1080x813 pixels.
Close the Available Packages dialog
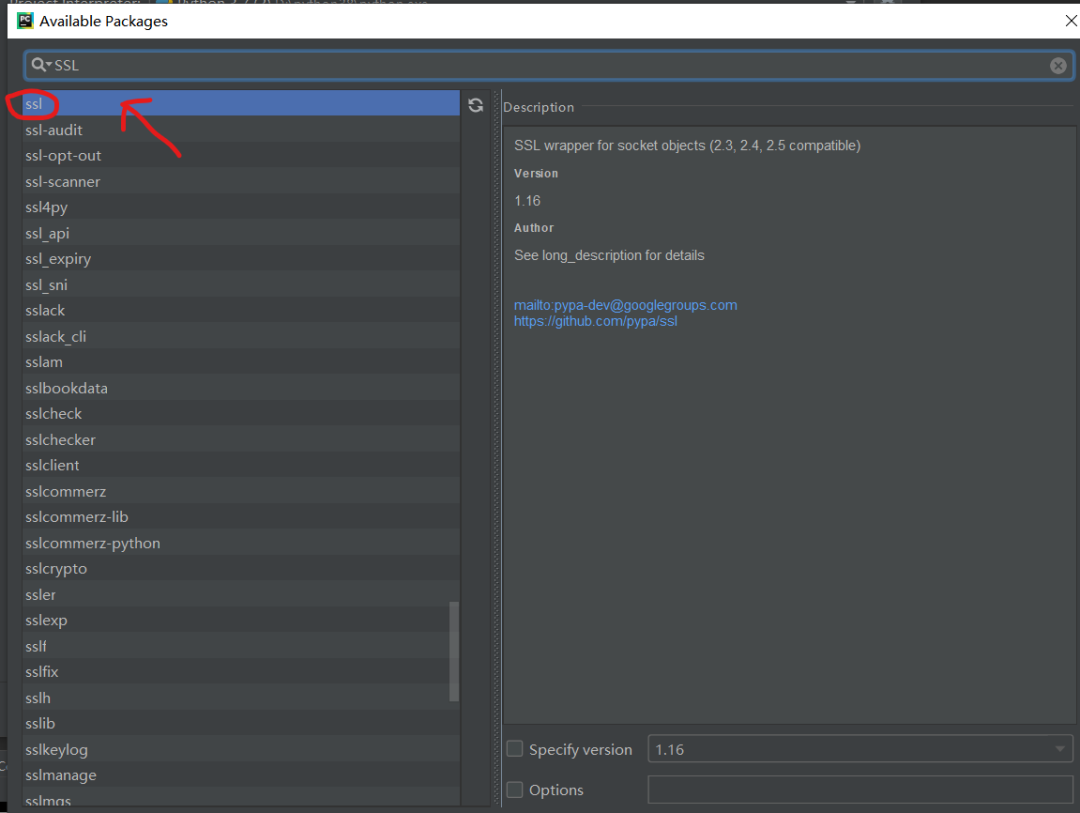point(1070,20)
